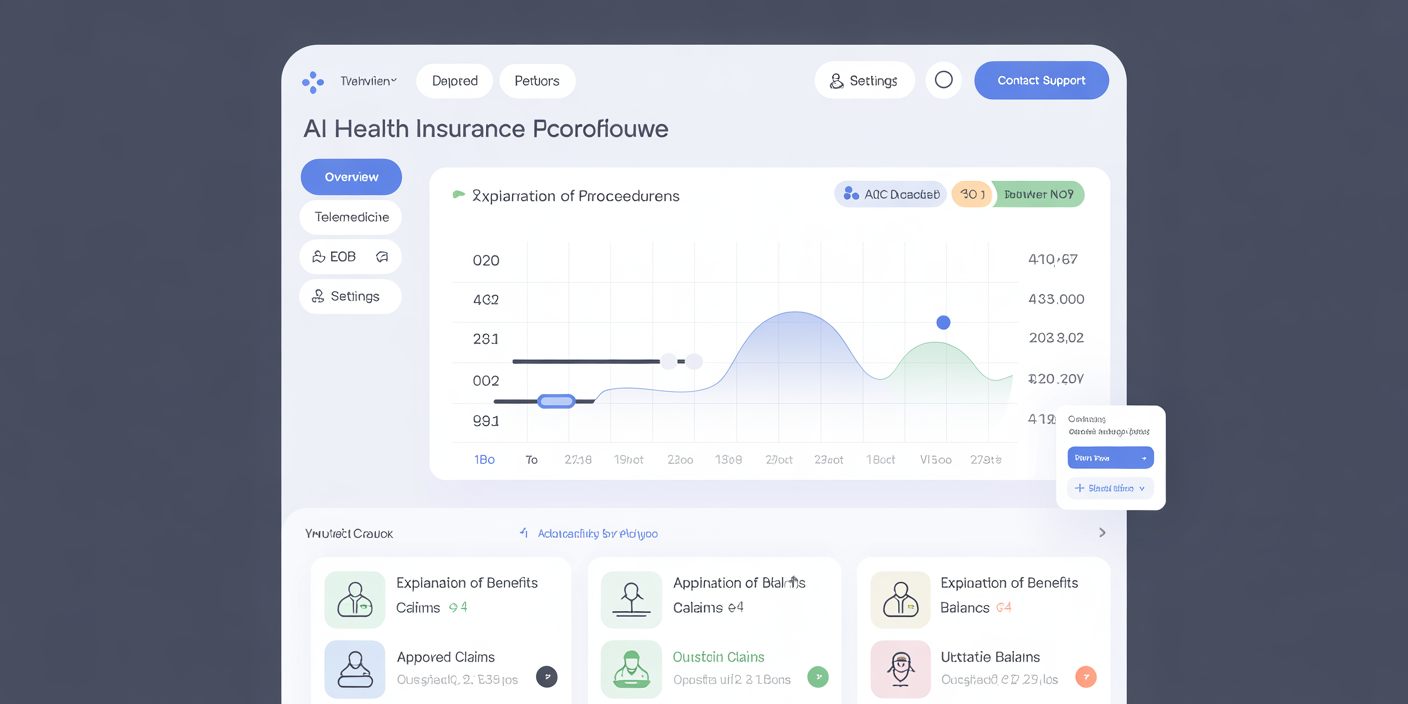
Task: Open Telemedicine in the sidebar
Action: 351,217
